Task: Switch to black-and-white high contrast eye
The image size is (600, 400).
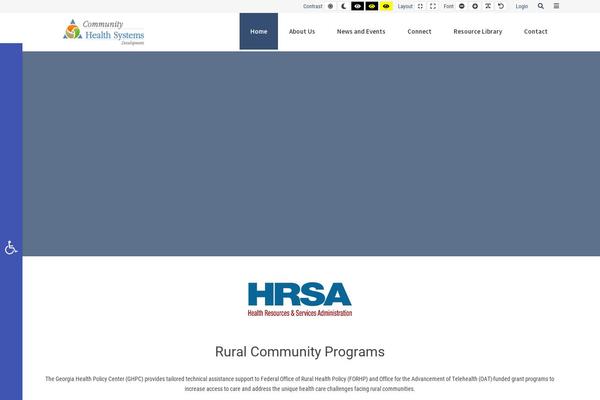Action: point(357,6)
